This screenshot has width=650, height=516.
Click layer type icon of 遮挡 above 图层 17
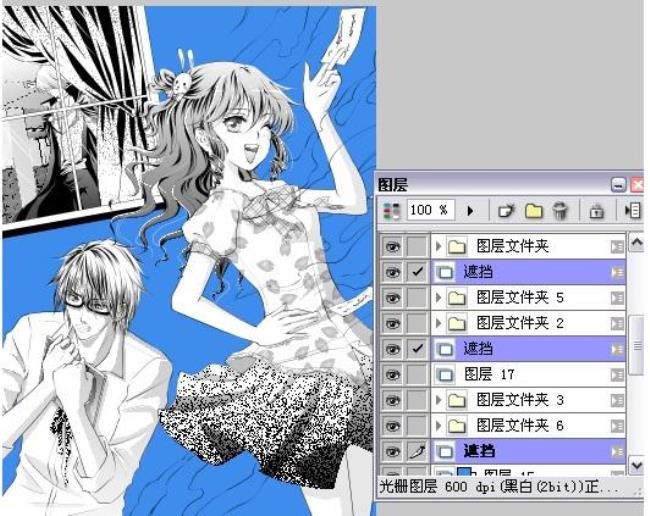point(445,349)
